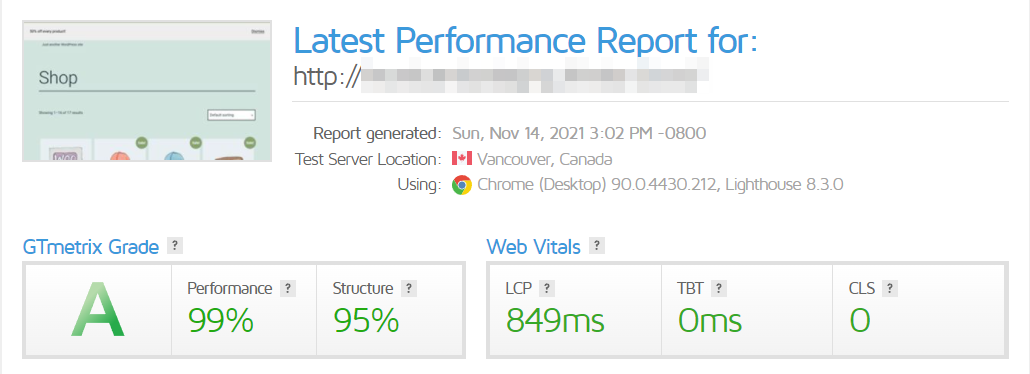Image resolution: width=1030 pixels, height=374 pixels.
Task: Click the TBT question mark icon
Action: [x=719, y=288]
